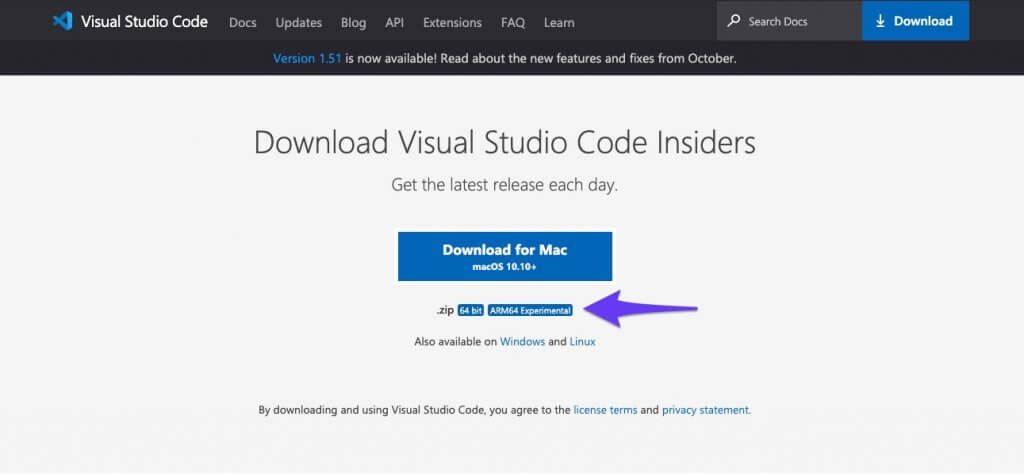Focus the Search Docs field
The width and height of the screenshot is (1024, 474).
click(x=789, y=21)
